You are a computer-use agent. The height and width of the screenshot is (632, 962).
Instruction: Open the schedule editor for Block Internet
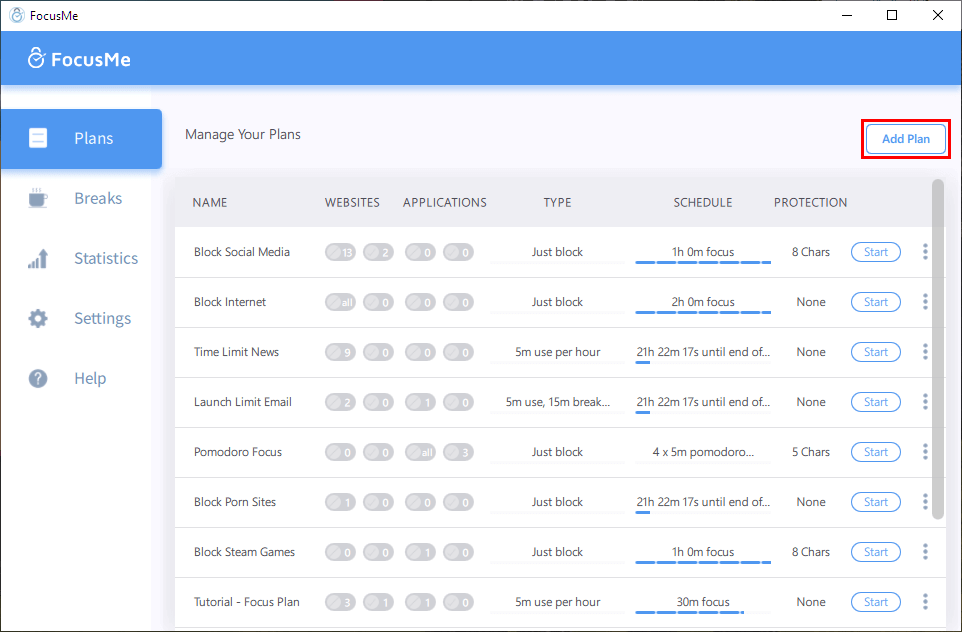[x=702, y=301]
